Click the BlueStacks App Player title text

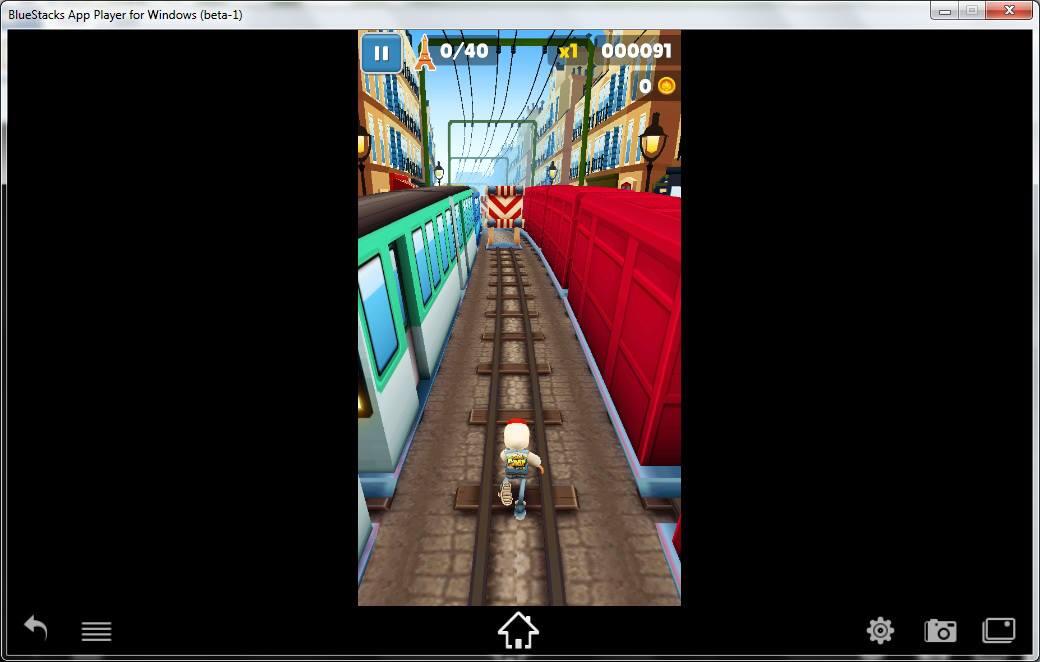[x=125, y=14]
